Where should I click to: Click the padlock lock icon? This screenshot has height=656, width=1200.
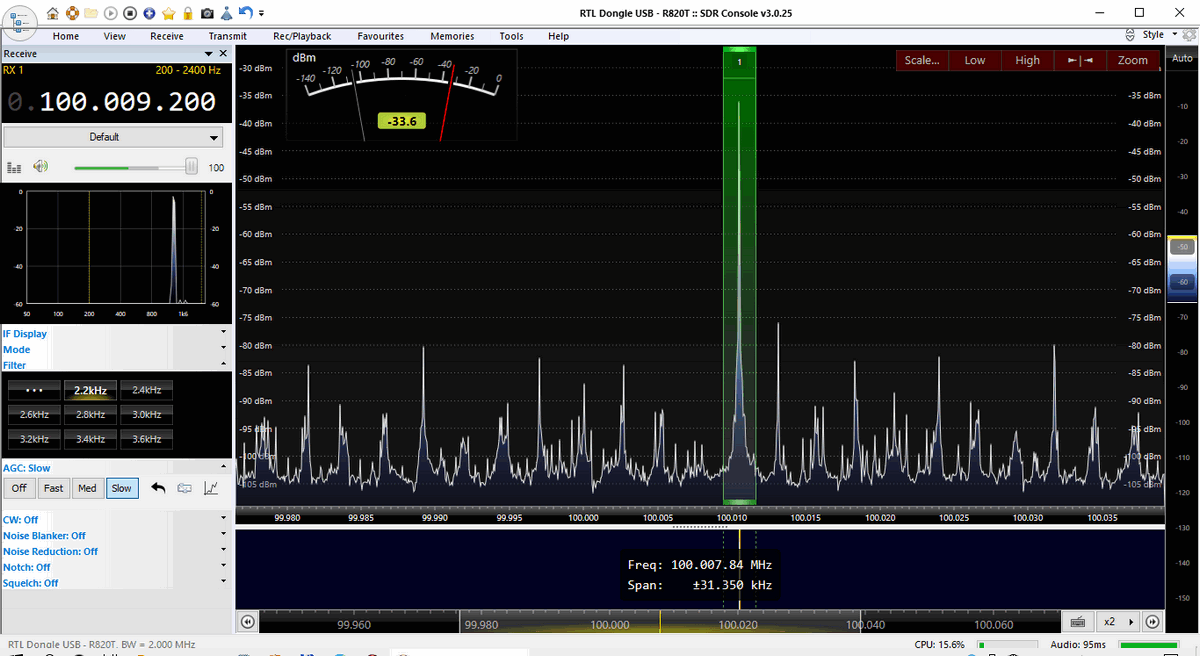tap(187, 13)
